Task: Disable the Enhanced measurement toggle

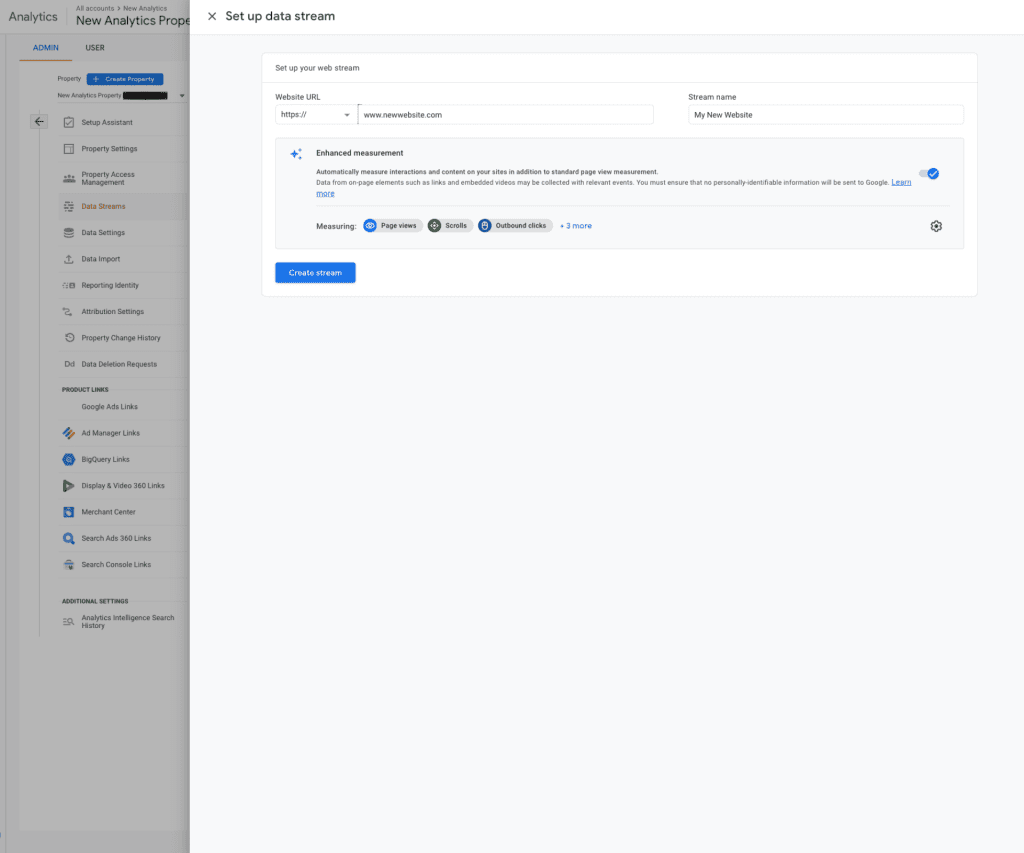Action: (929, 173)
